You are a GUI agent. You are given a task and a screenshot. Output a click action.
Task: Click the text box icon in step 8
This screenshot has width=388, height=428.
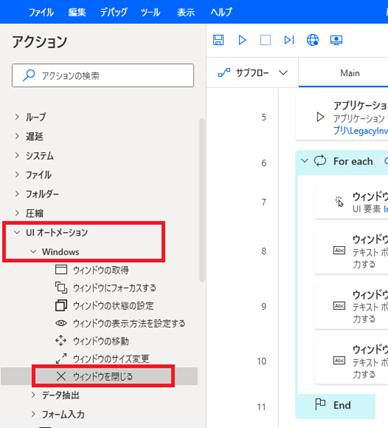click(x=339, y=250)
